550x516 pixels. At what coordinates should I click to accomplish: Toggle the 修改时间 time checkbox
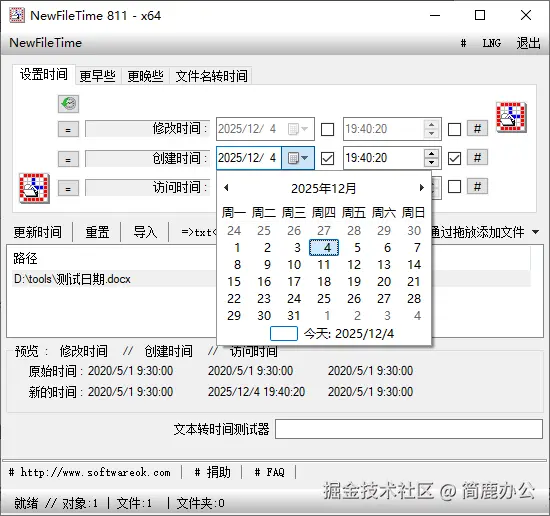tap(454, 129)
